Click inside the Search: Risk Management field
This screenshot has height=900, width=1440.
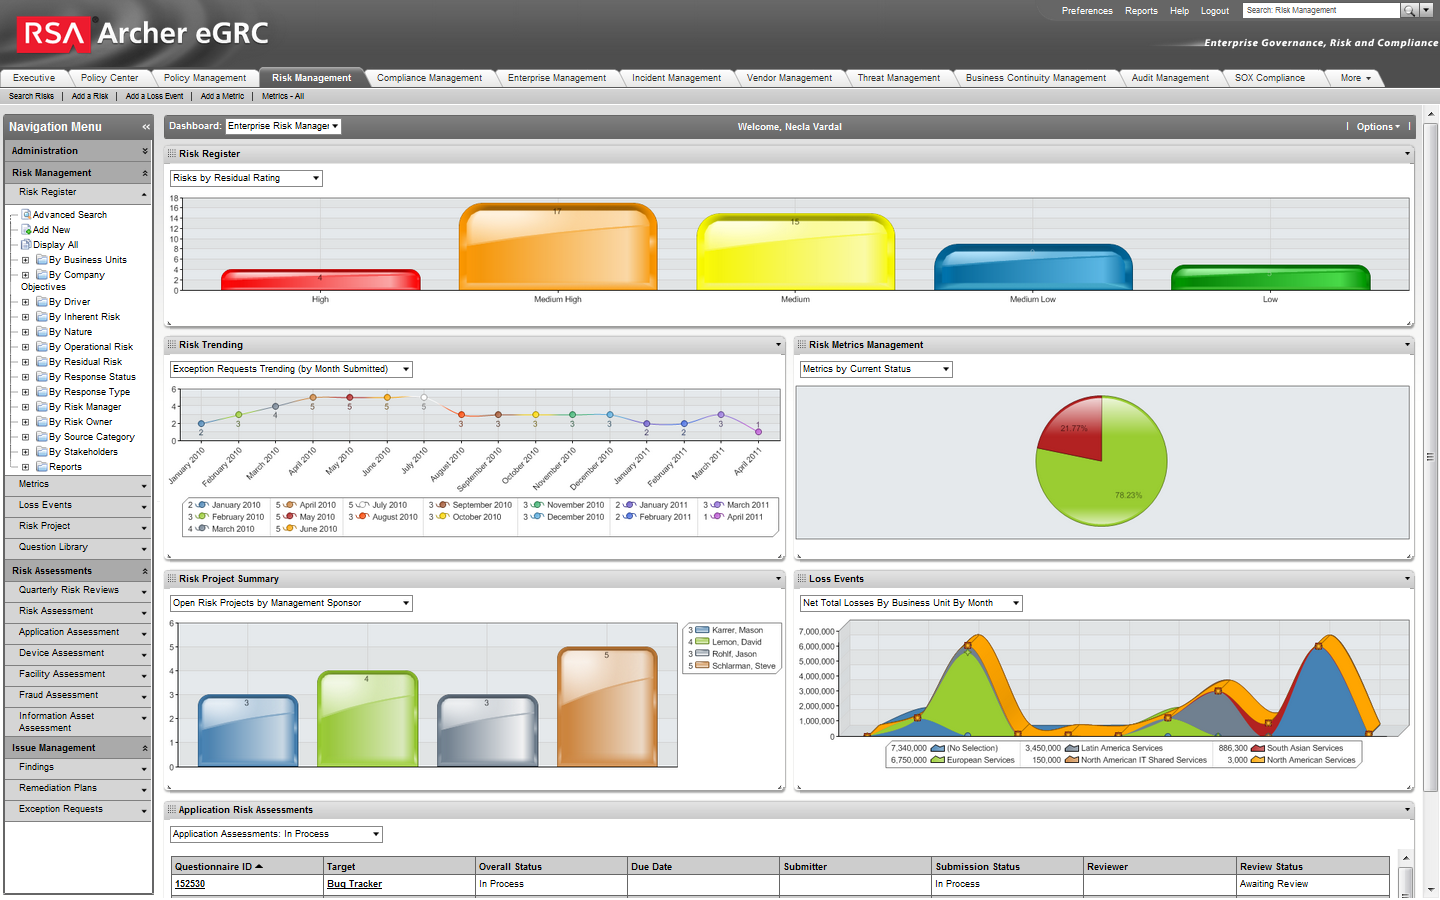pyautogui.click(x=1321, y=10)
